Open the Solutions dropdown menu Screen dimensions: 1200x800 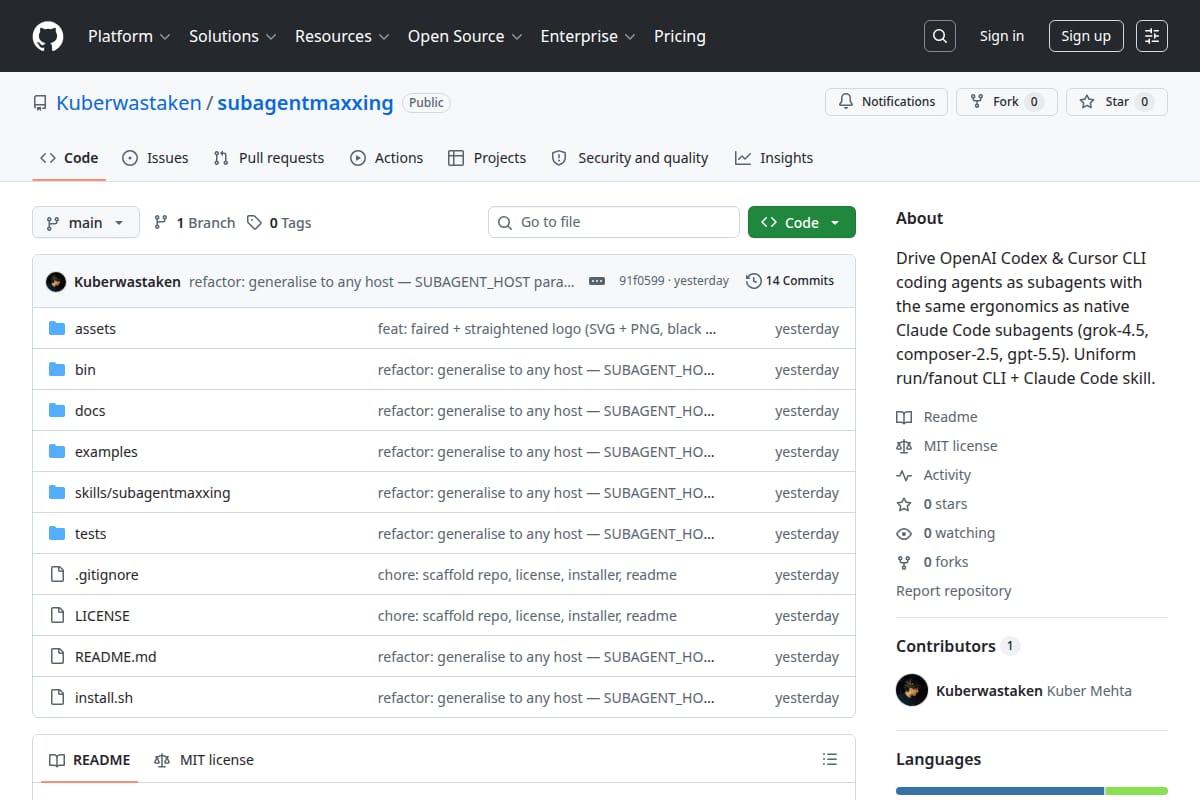(232, 36)
